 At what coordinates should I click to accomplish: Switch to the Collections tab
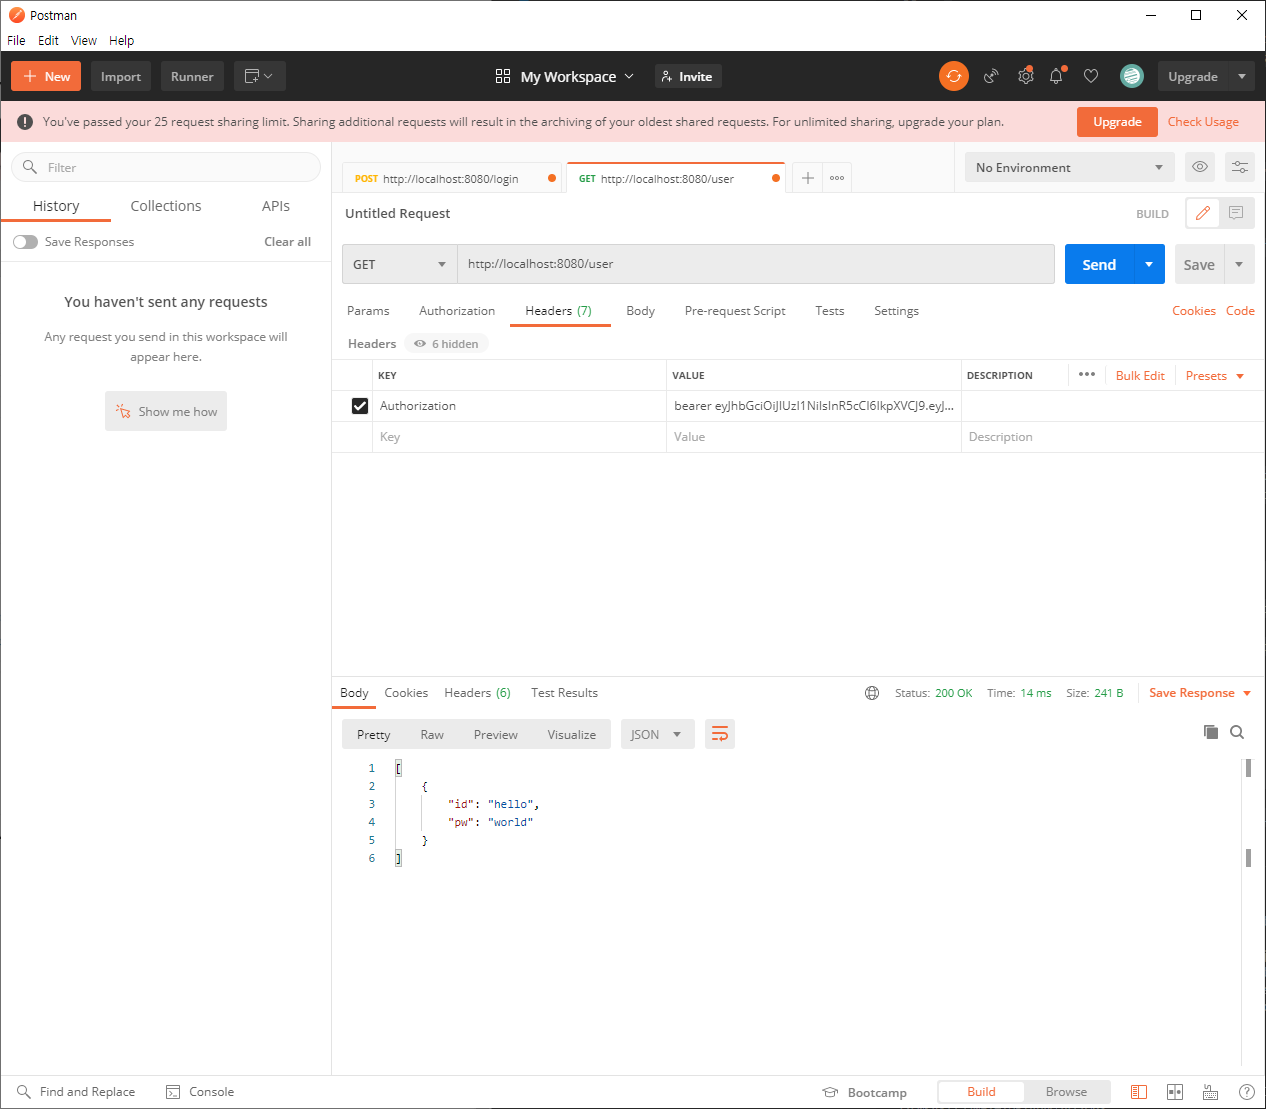[x=166, y=206]
